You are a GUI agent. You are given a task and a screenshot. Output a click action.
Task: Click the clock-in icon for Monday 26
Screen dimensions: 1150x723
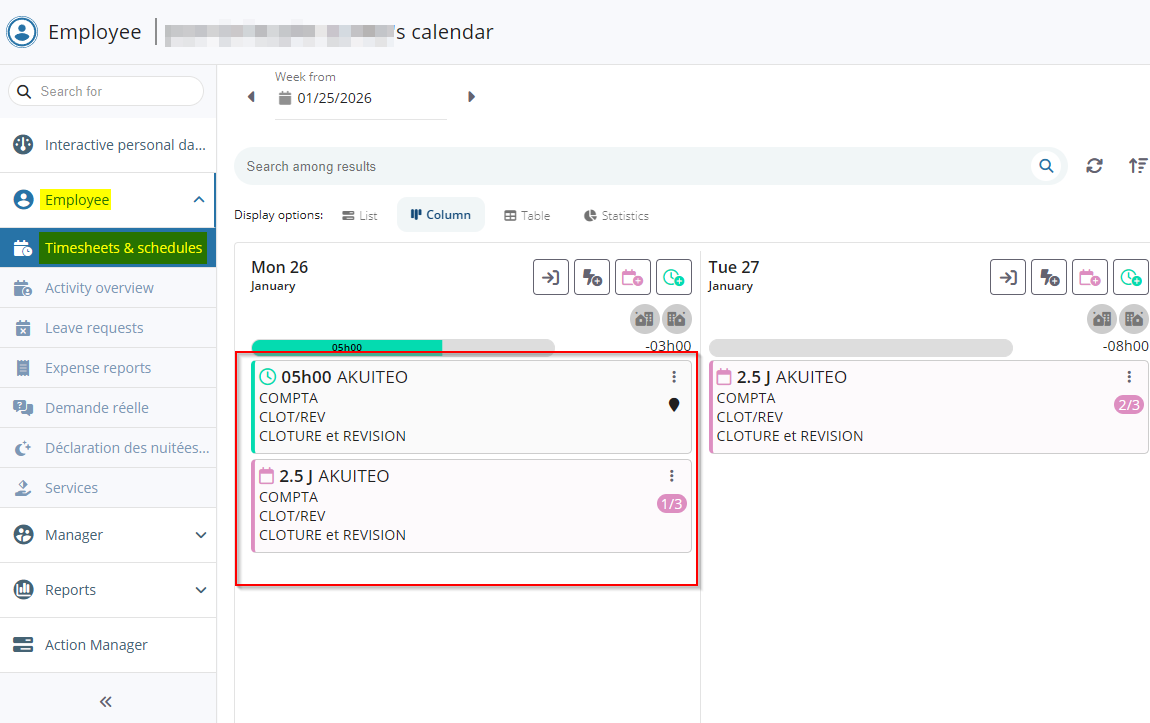(551, 277)
